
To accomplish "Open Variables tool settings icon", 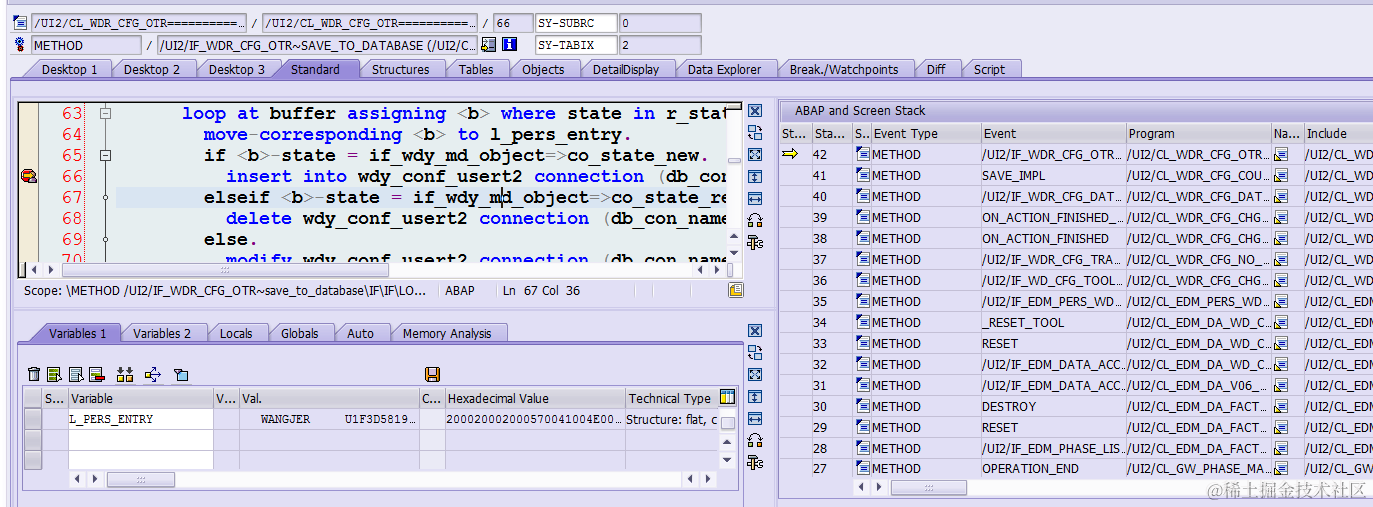I will pos(755,462).
